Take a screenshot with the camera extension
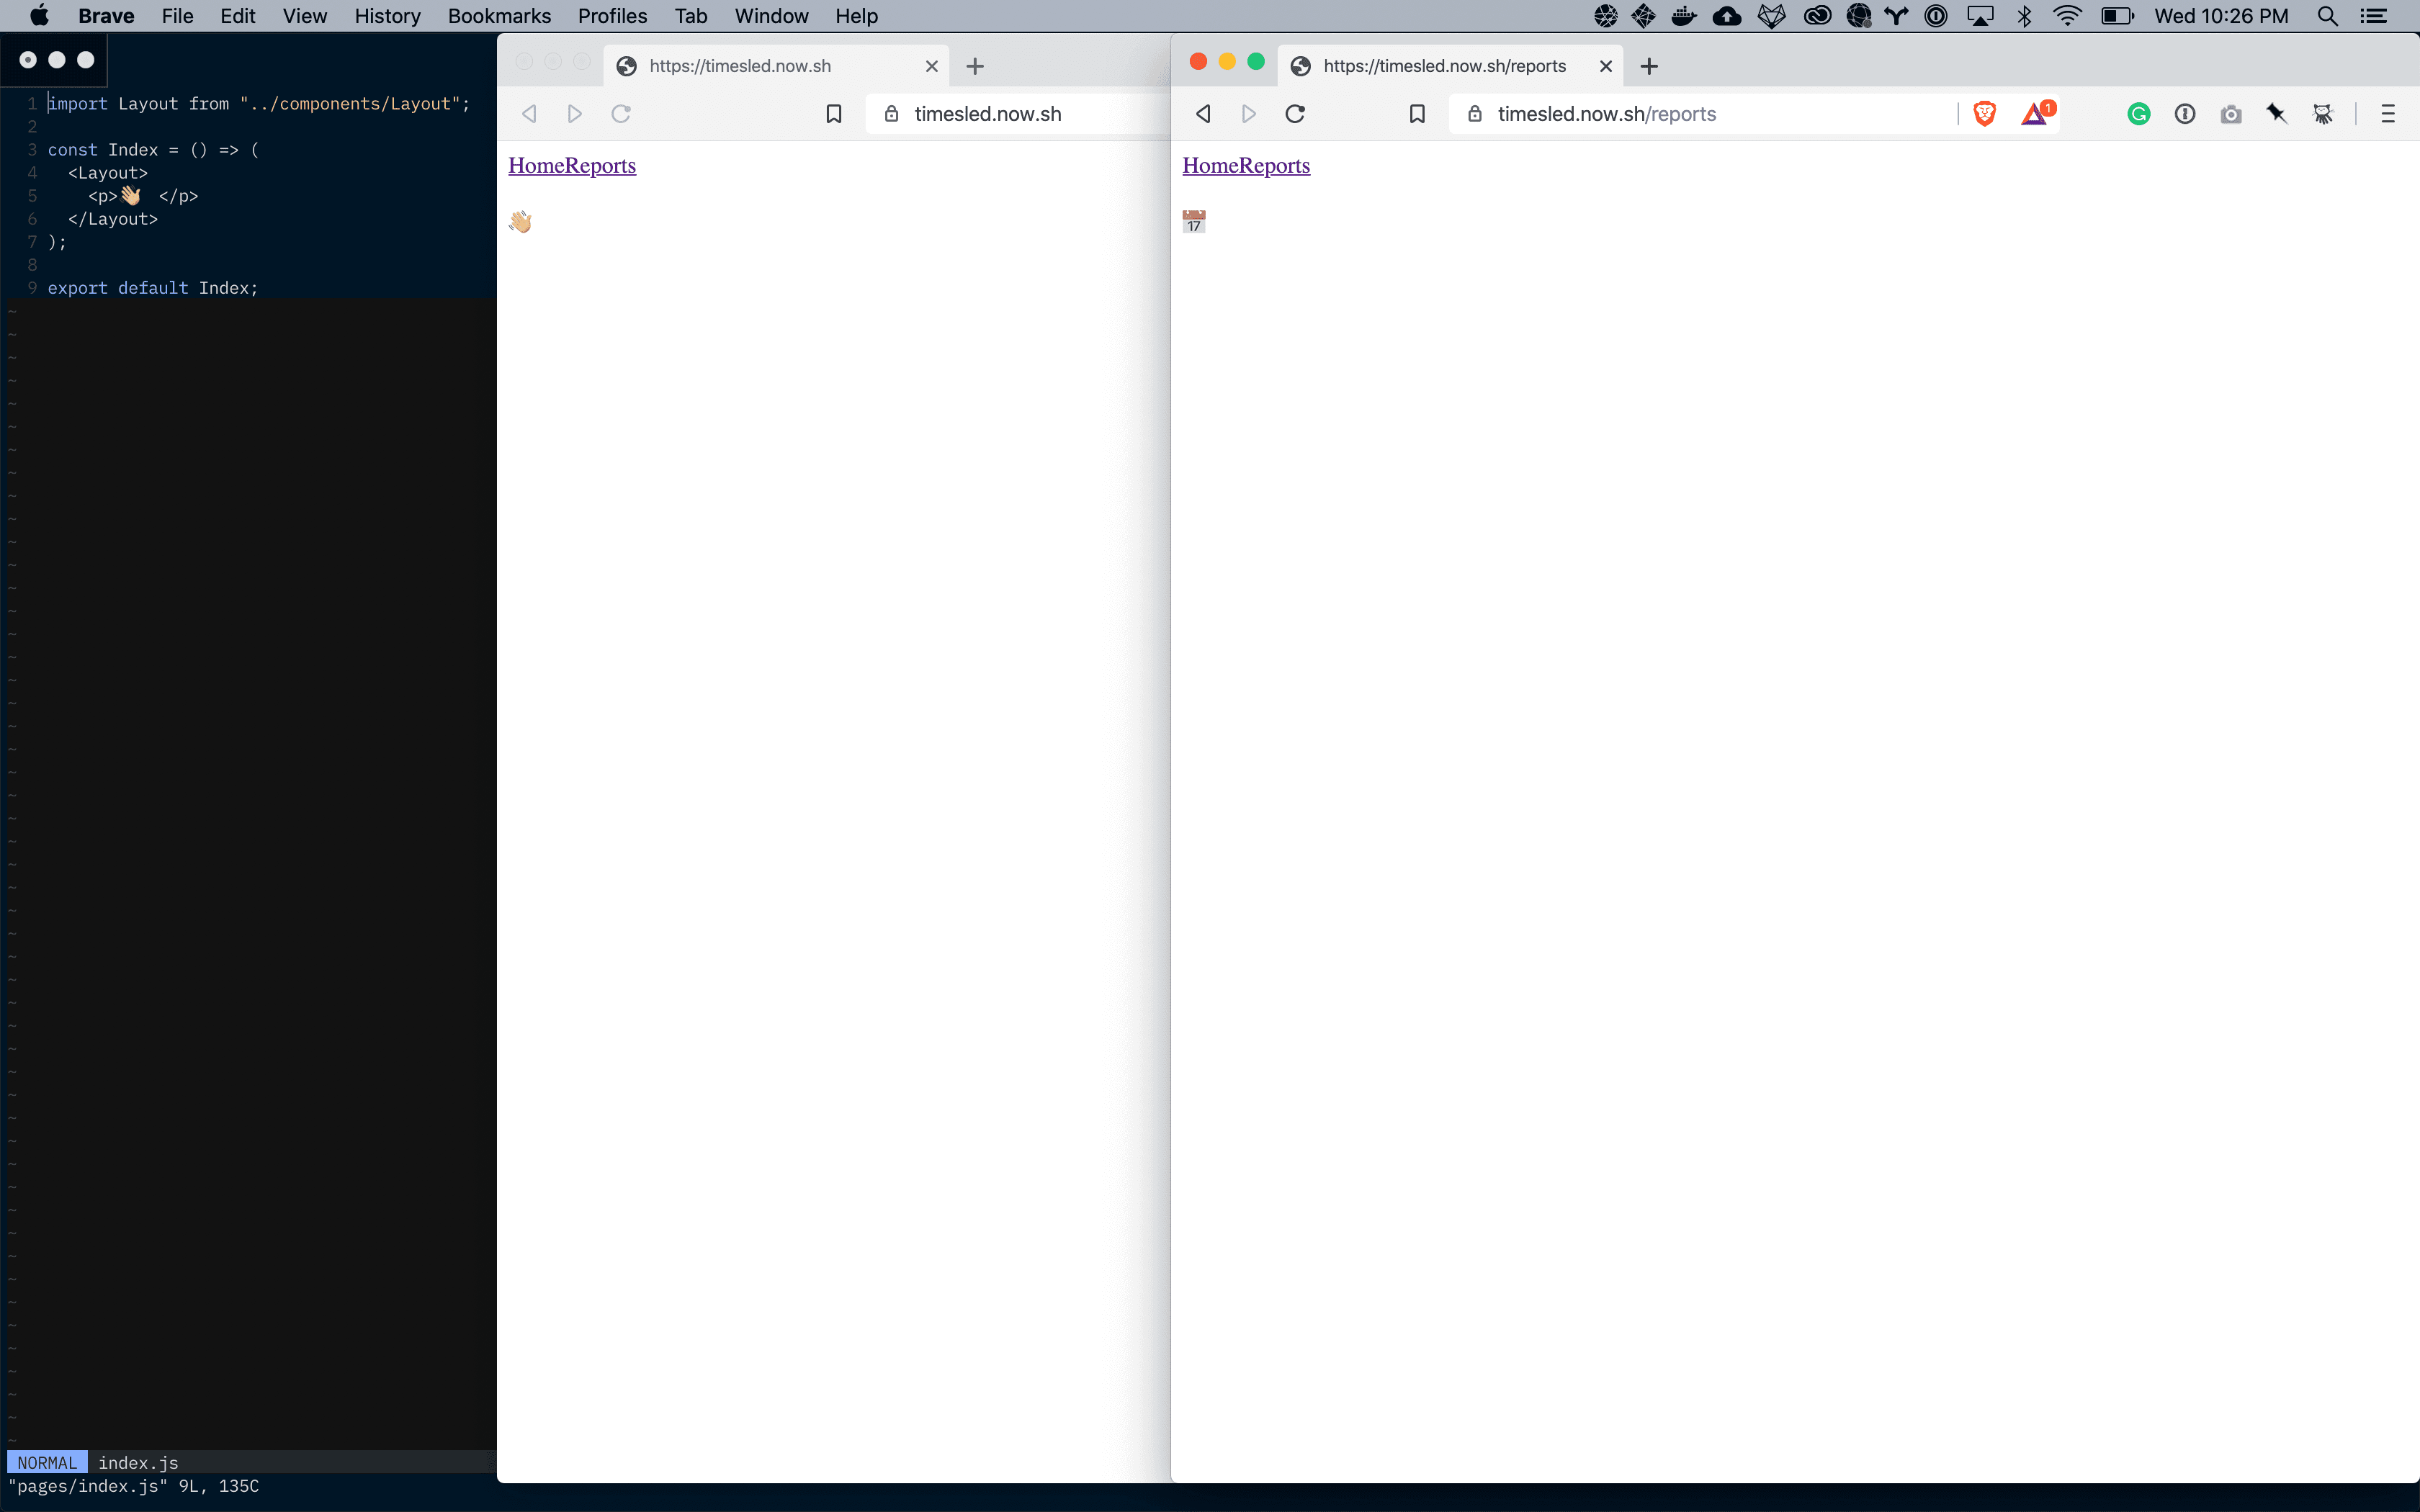Screen dimensions: 2420x1512 coord(2232,113)
